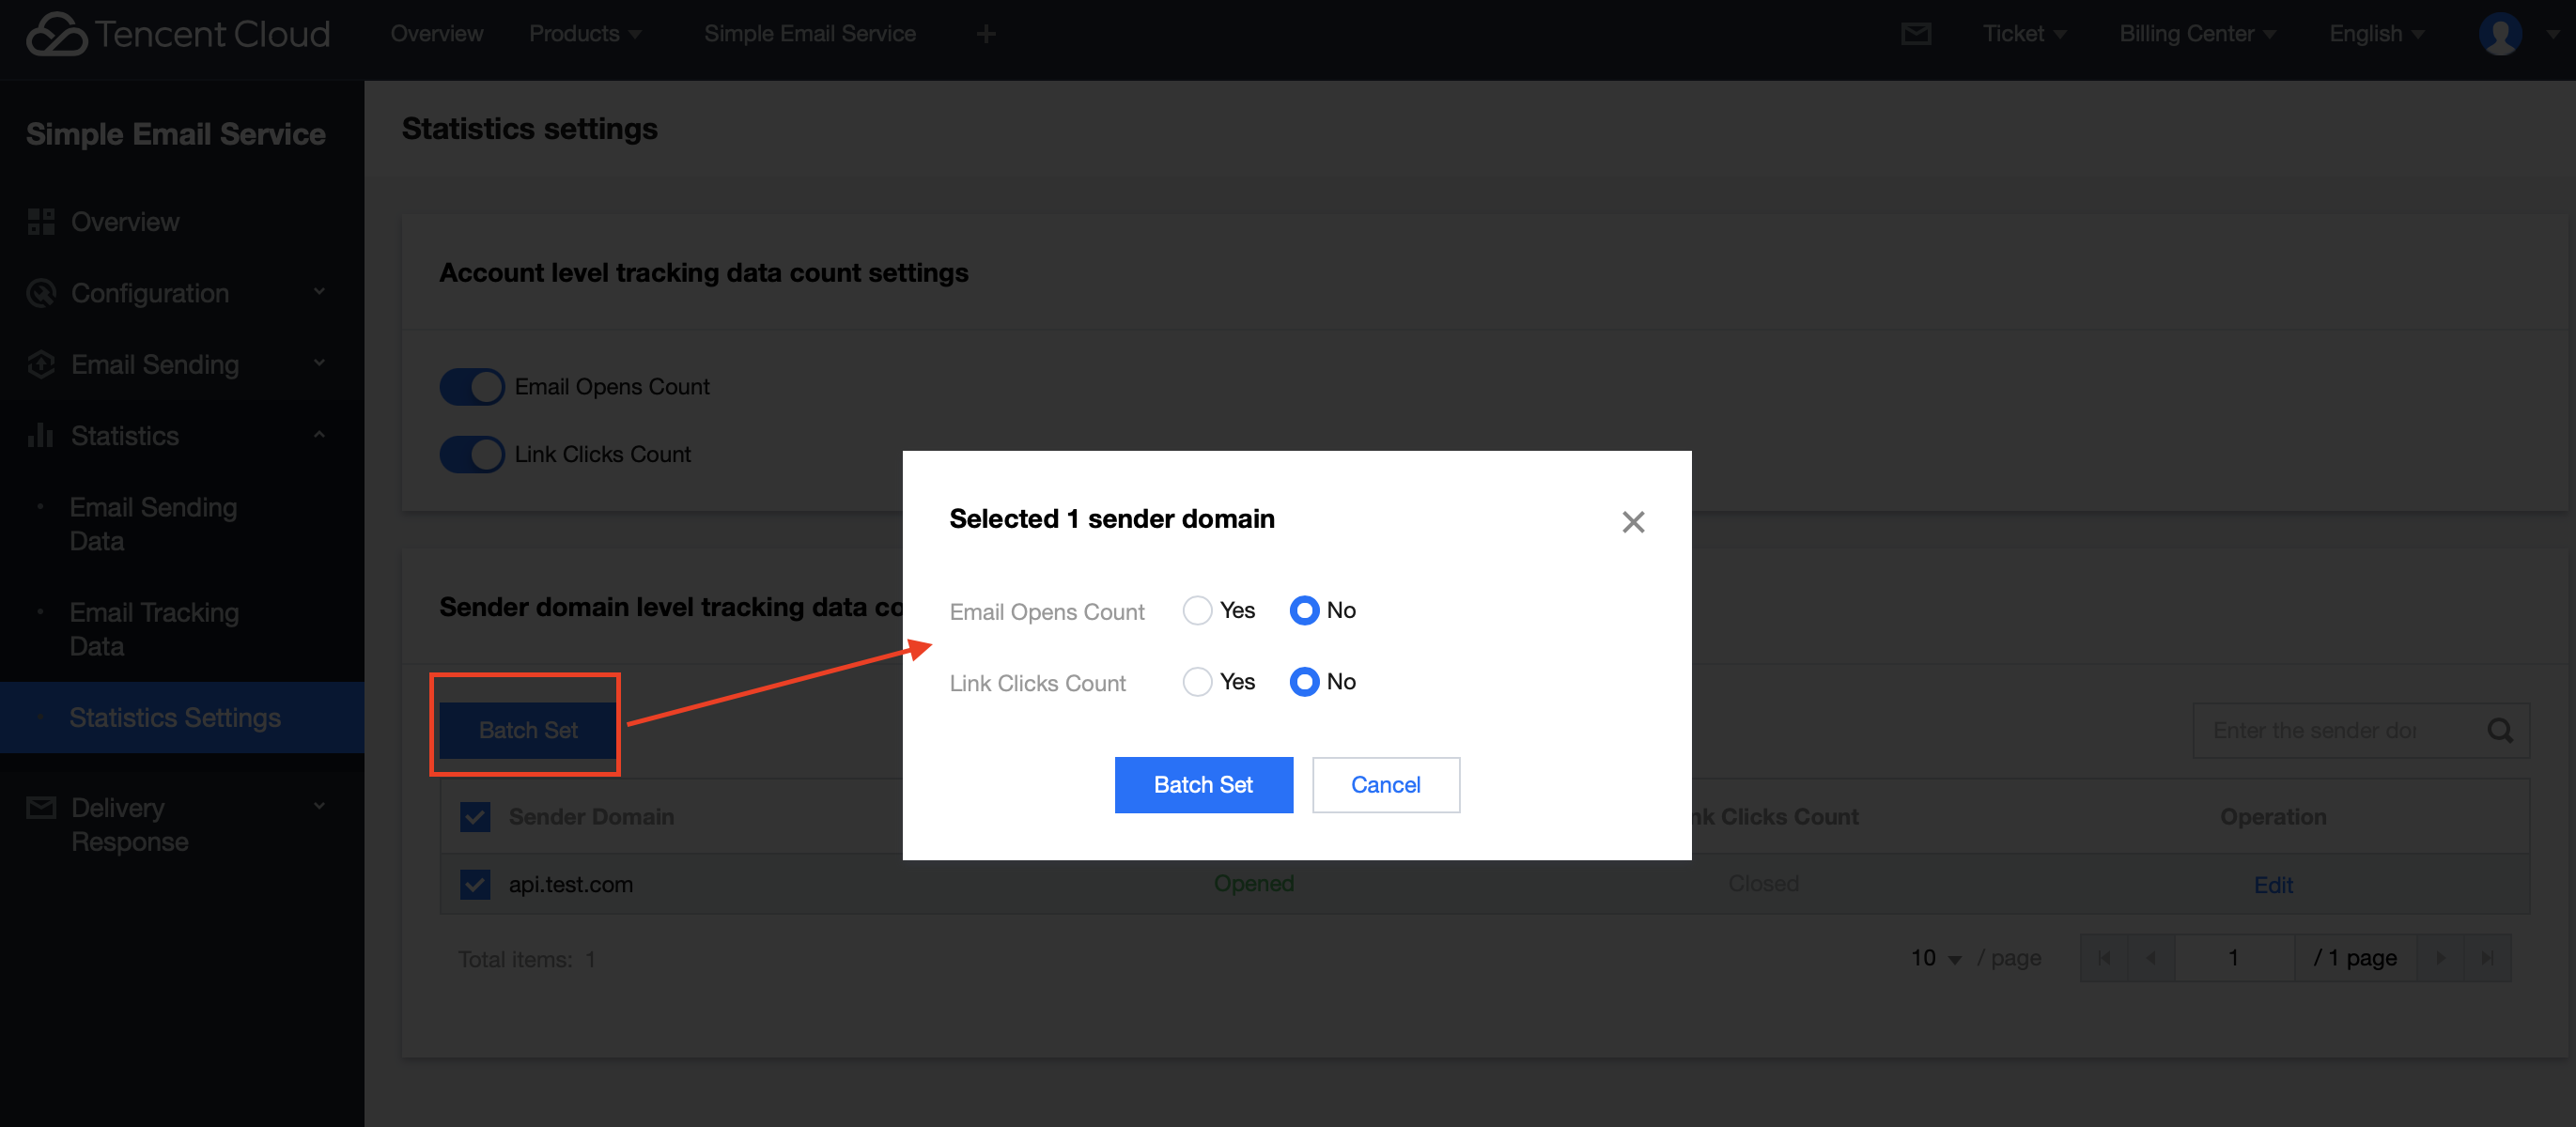This screenshot has width=2576, height=1127.
Task: Uncheck the api.test.com row checkbox
Action: pos(475,884)
